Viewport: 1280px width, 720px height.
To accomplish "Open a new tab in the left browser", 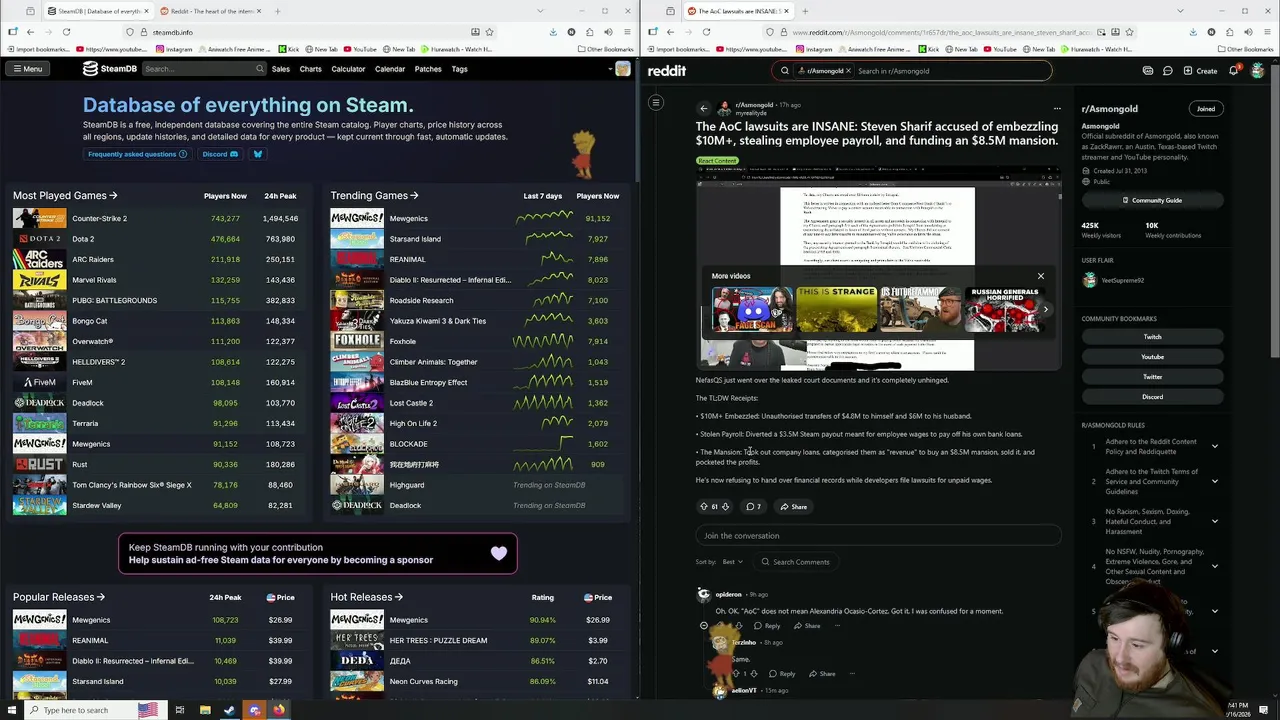I will pos(277,11).
